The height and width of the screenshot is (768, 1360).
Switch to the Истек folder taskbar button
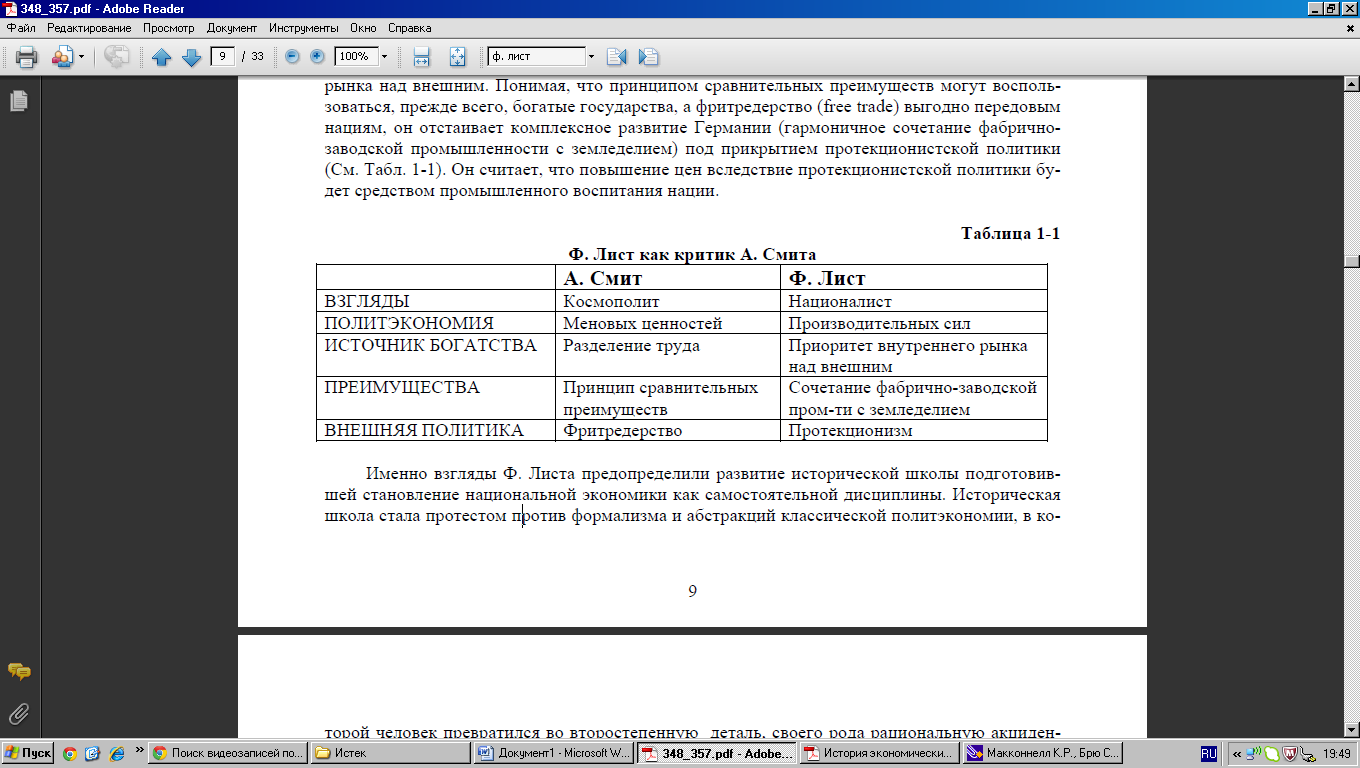[391, 753]
